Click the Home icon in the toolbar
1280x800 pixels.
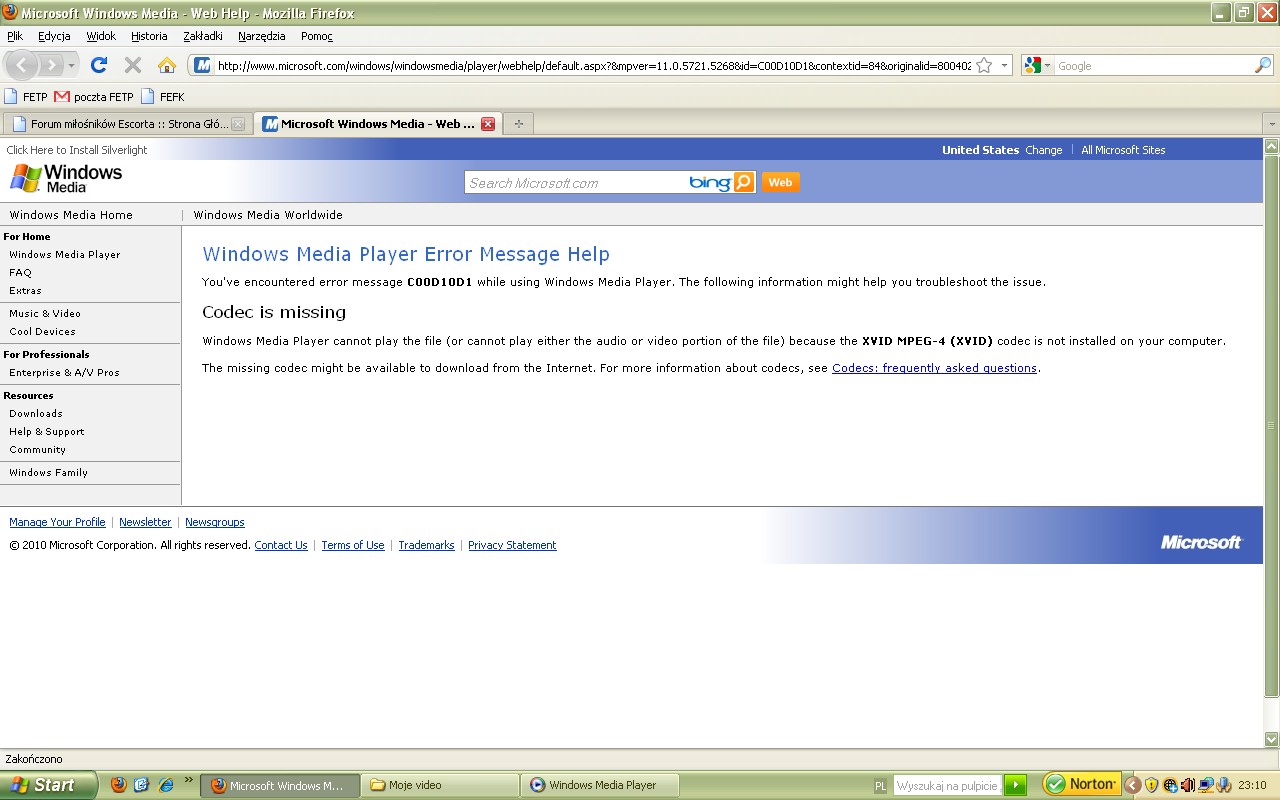(x=167, y=65)
